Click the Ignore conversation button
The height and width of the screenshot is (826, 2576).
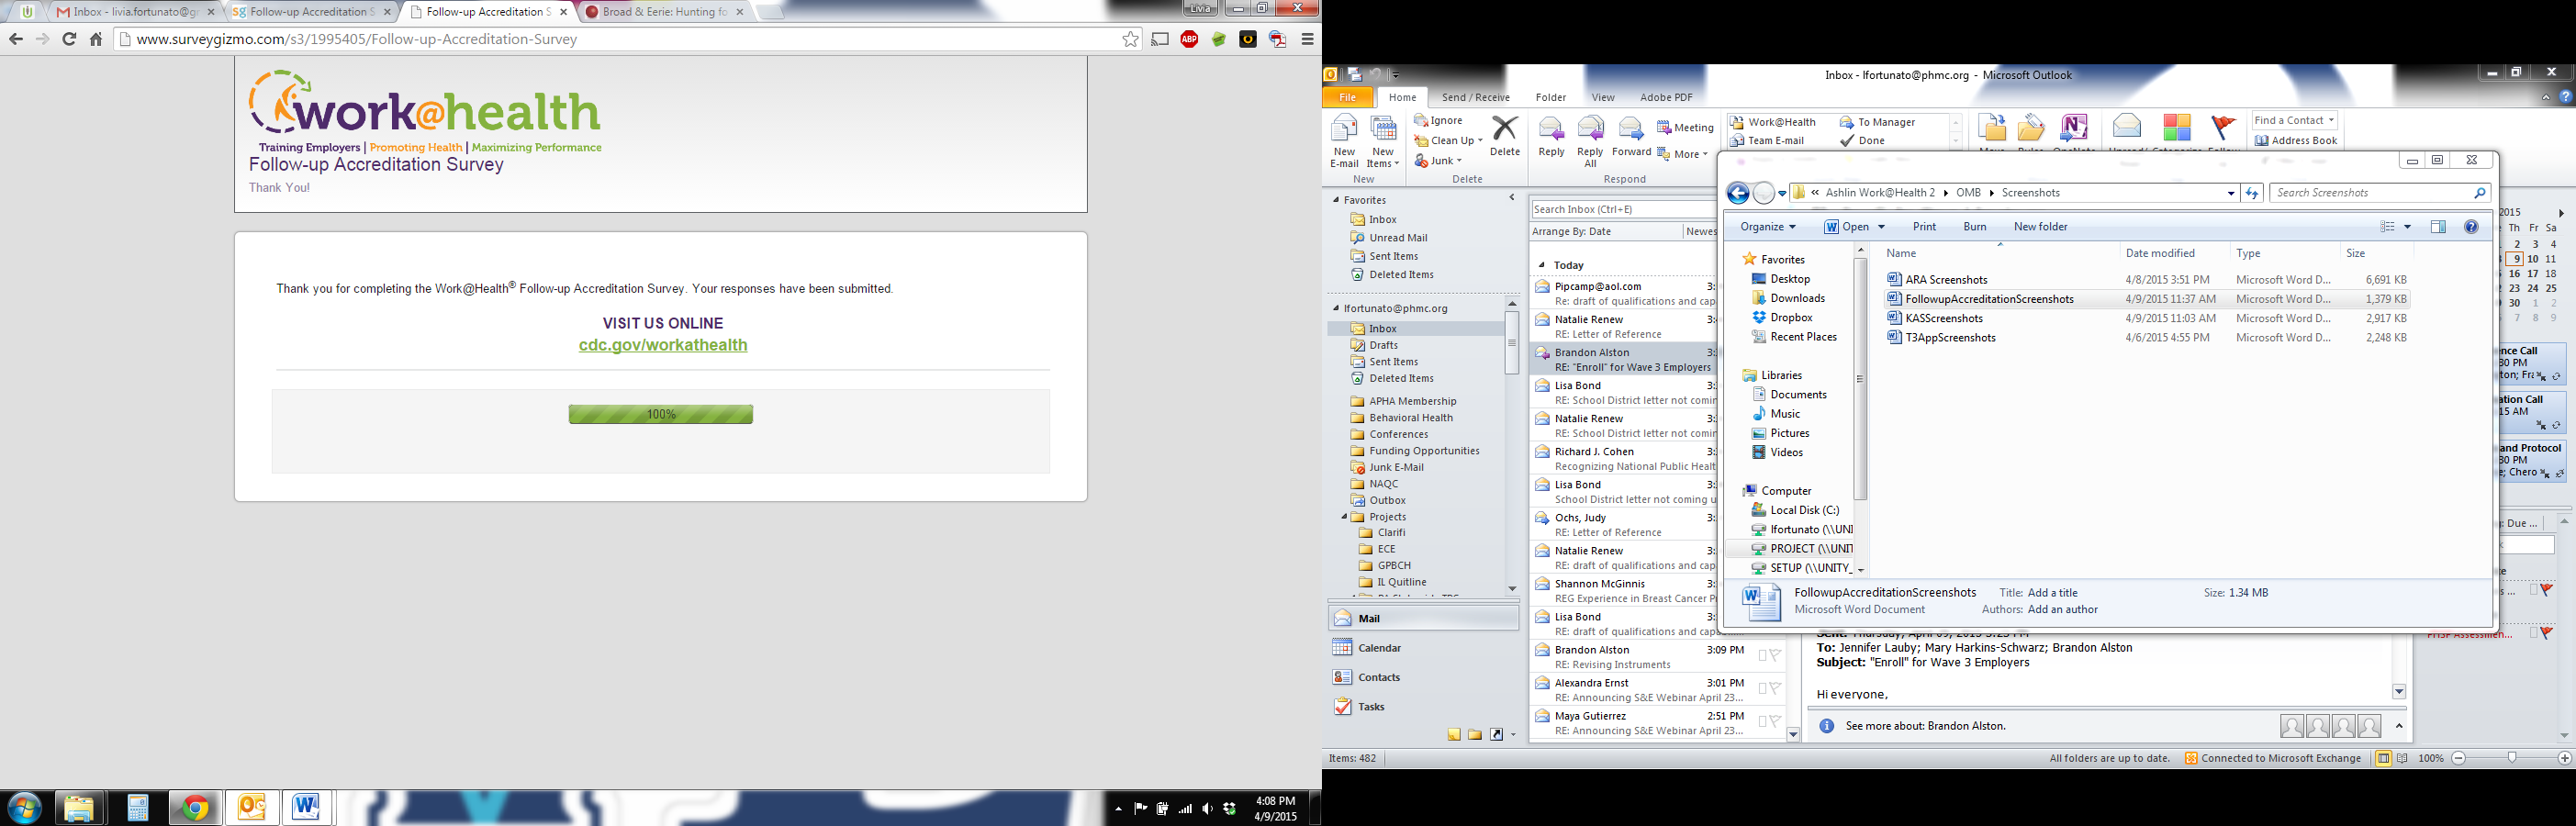tap(1439, 120)
